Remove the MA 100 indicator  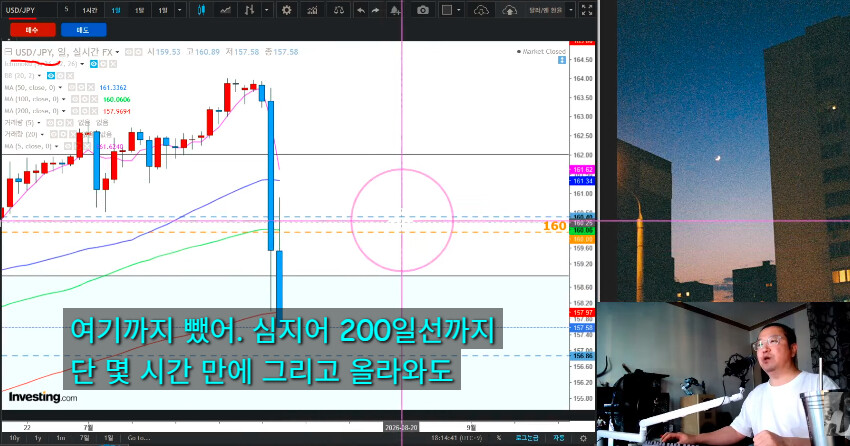click(93, 99)
